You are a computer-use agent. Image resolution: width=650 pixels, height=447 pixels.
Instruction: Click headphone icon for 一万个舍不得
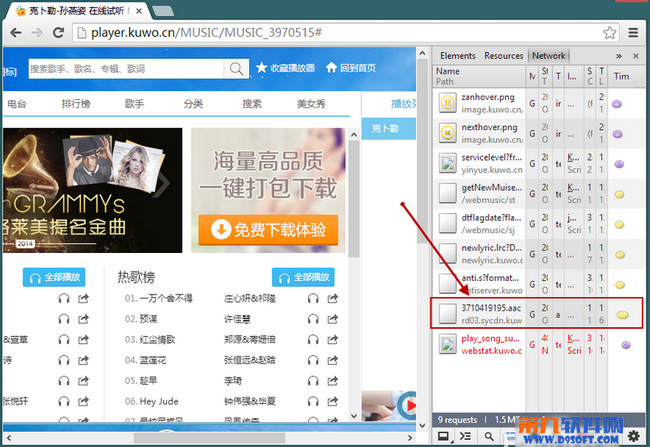(x=314, y=298)
